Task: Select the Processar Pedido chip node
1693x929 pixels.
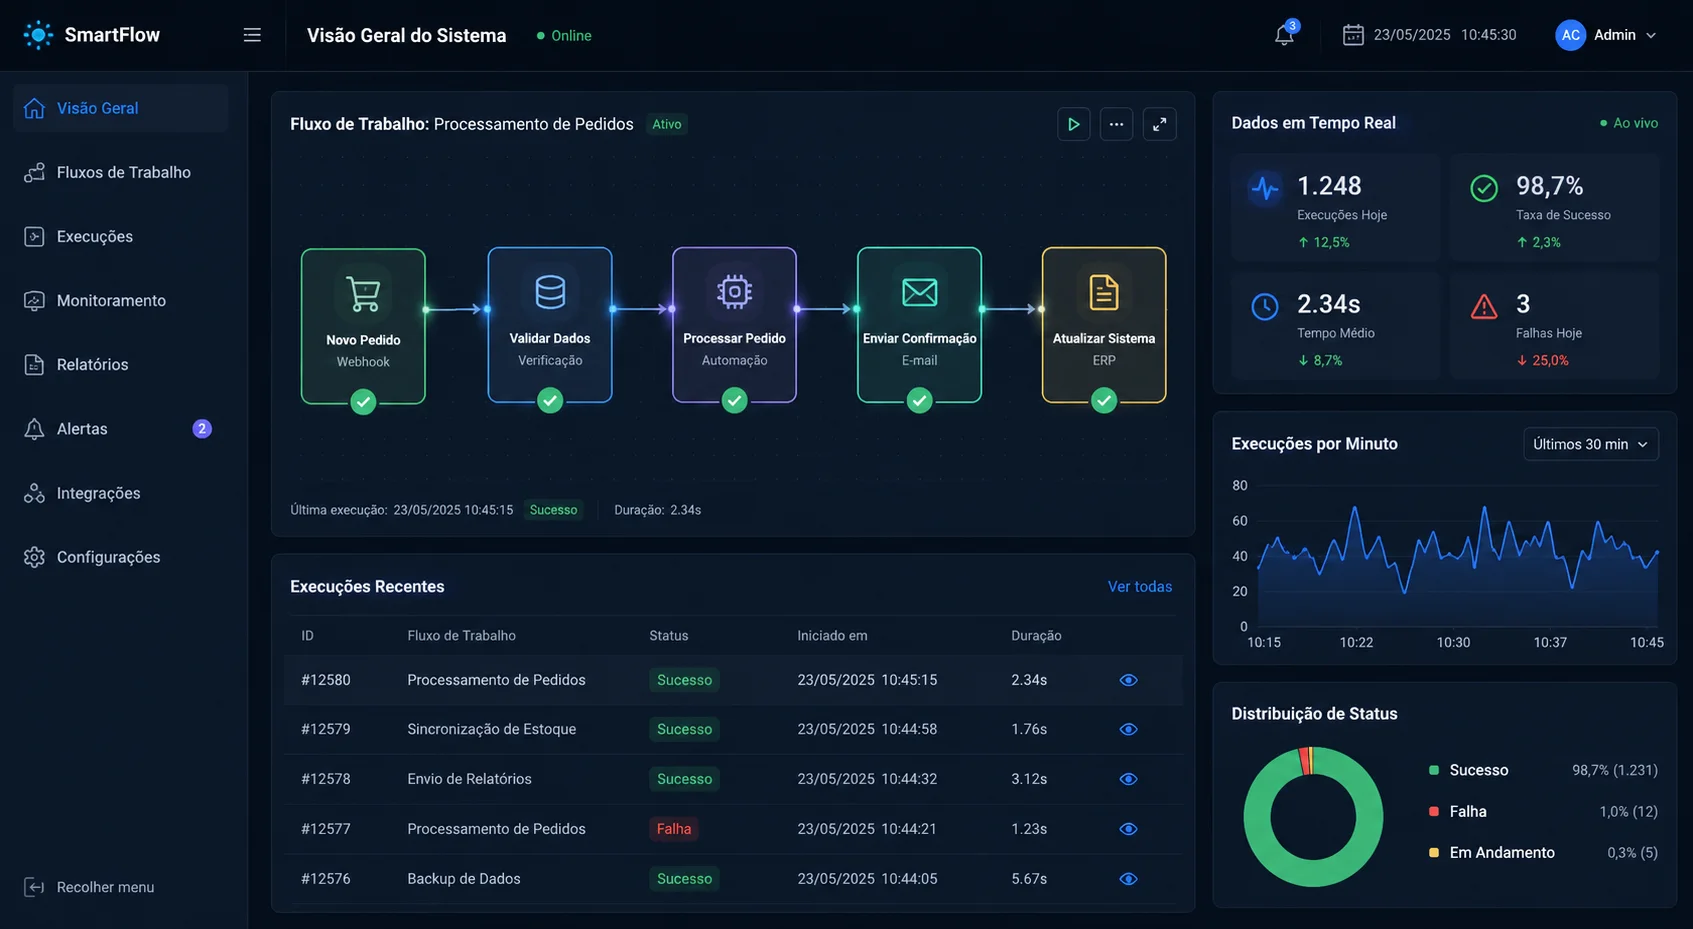Action: pyautogui.click(x=734, y=325)
